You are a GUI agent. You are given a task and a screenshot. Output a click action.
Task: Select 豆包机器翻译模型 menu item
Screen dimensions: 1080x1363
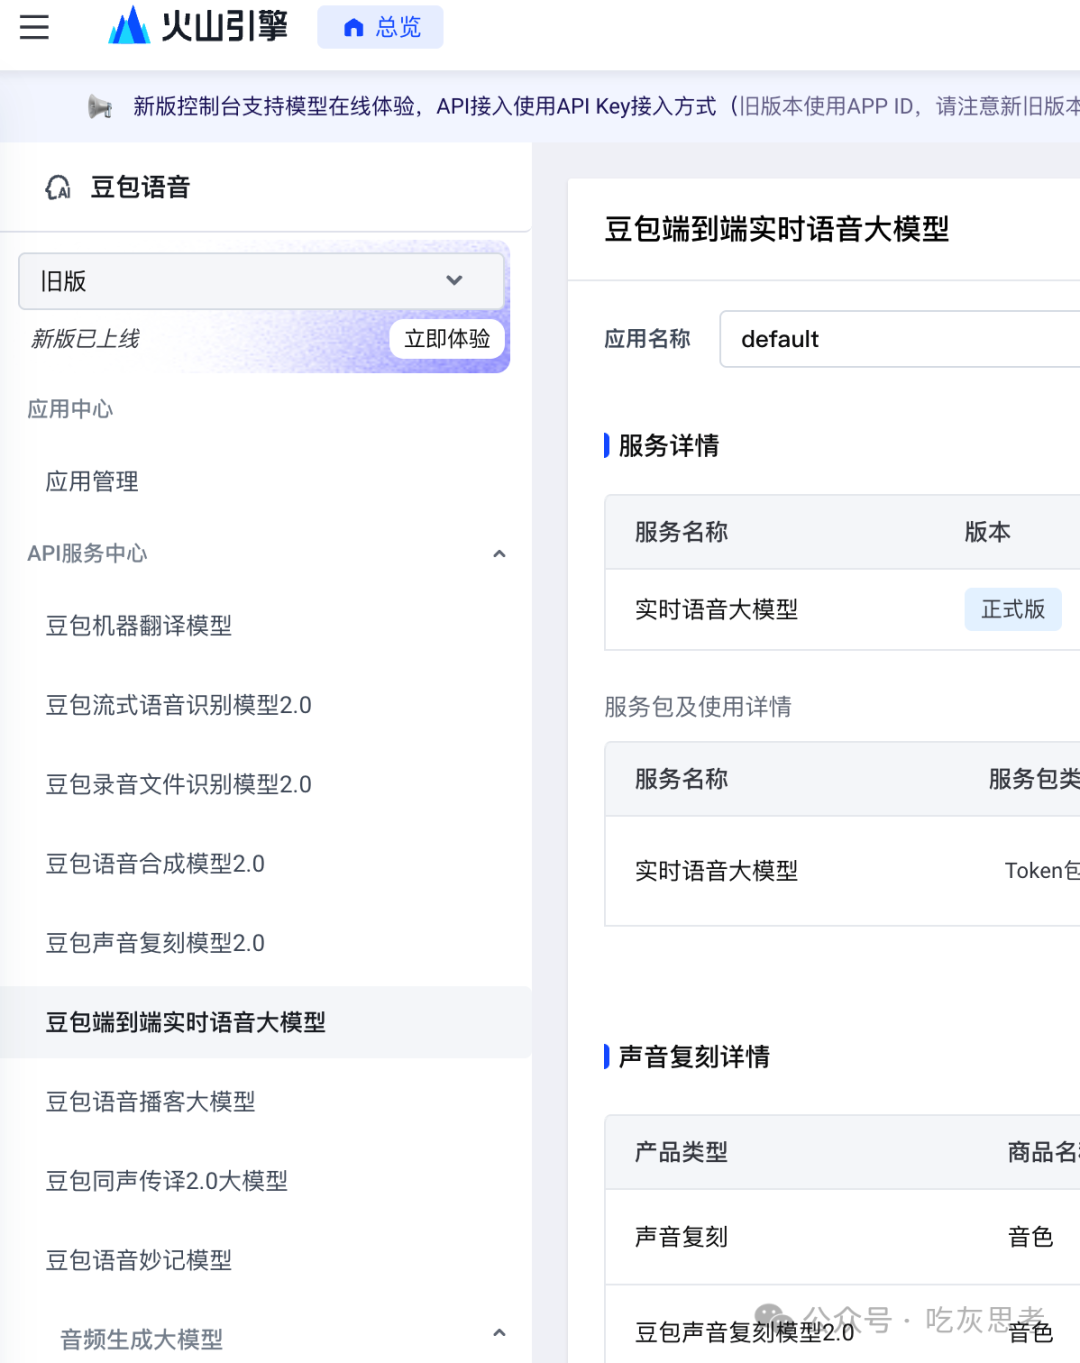click(x=139, y=626)
